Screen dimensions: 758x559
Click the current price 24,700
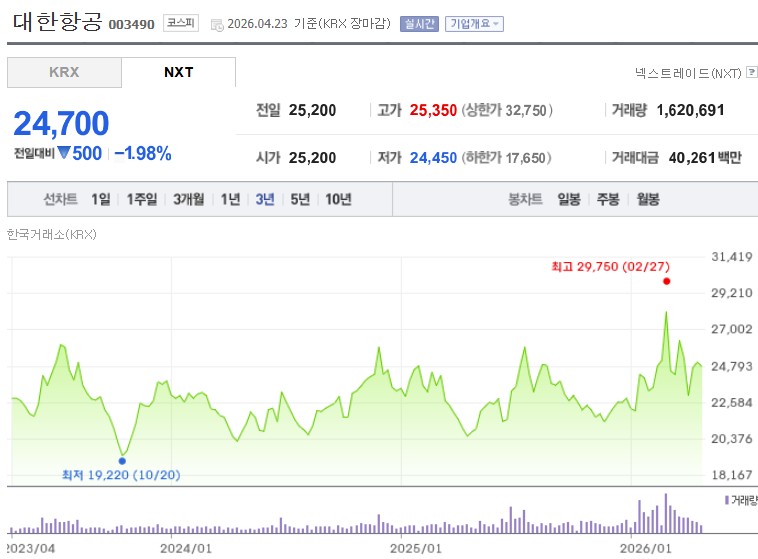(61, 123)
